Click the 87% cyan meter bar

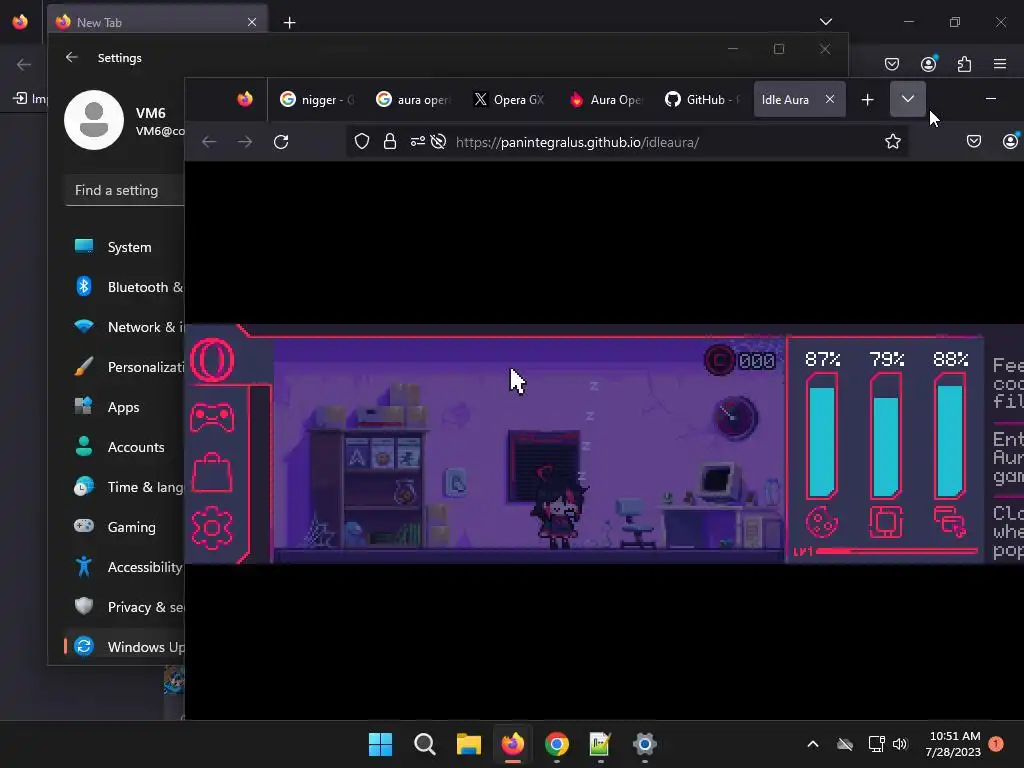tap(822, 436)
